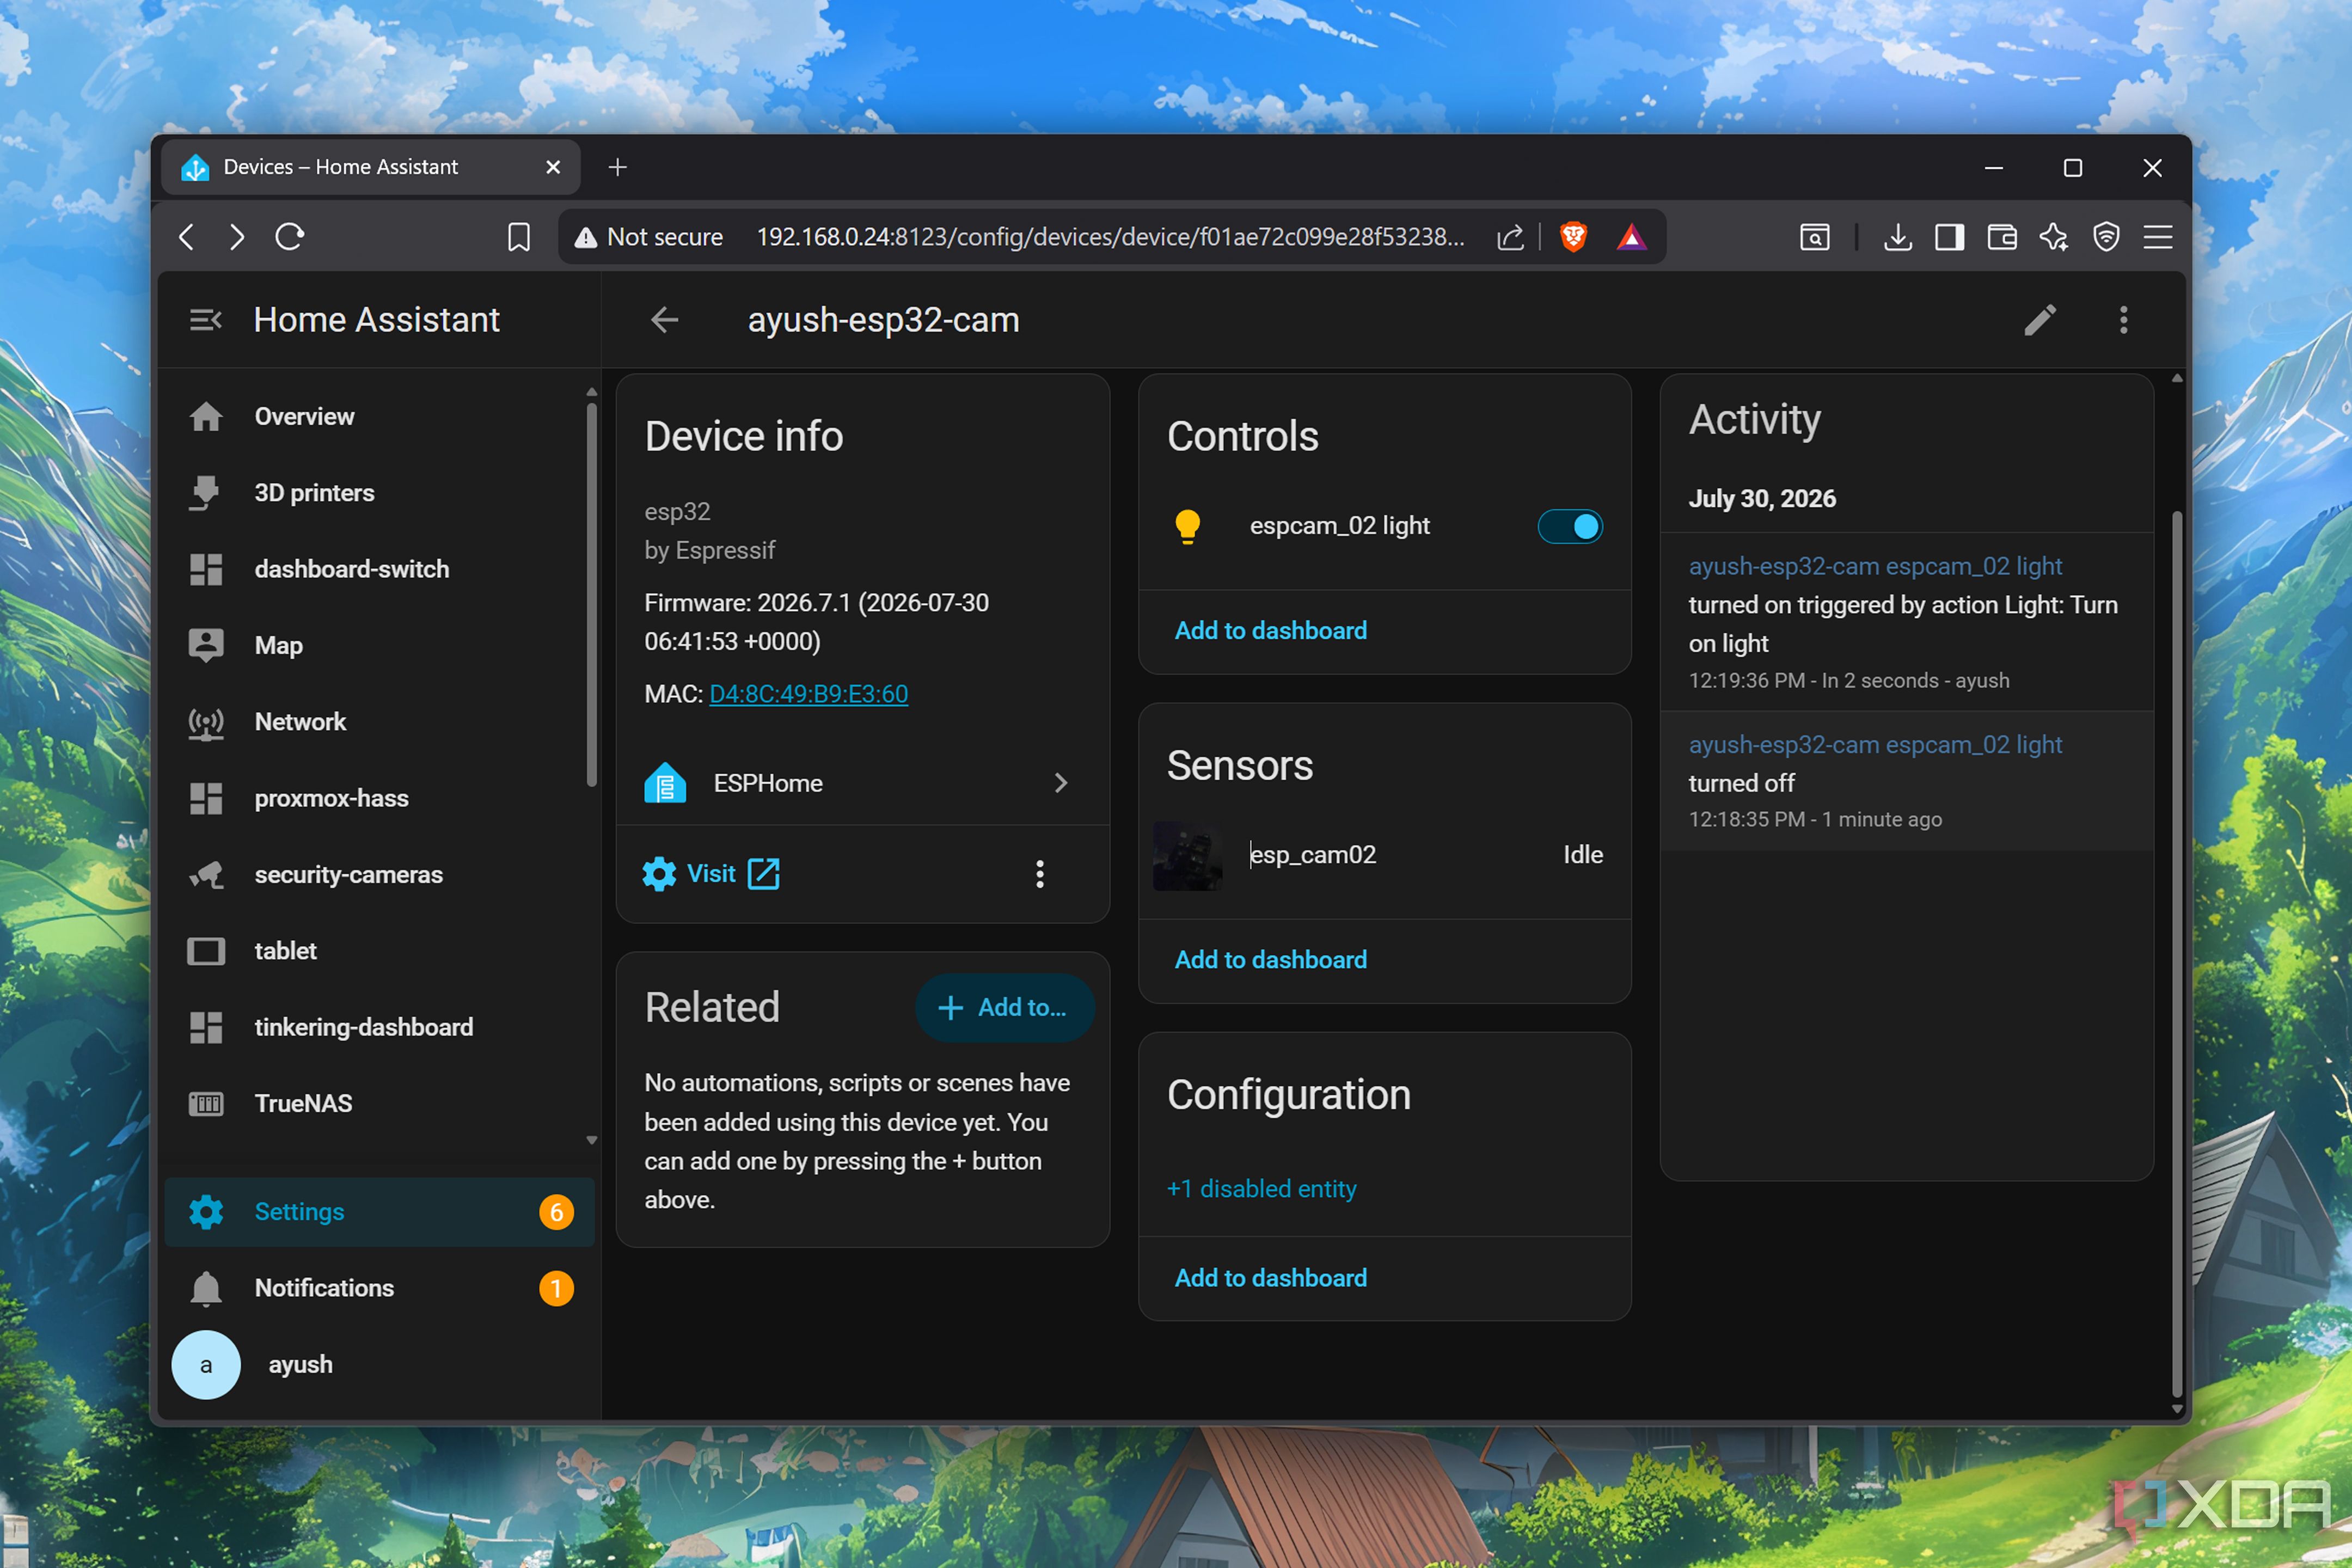Viewport: 2352px width, 1568px height.
Task: Open the Network sidebar item
Action: point(380,722)
